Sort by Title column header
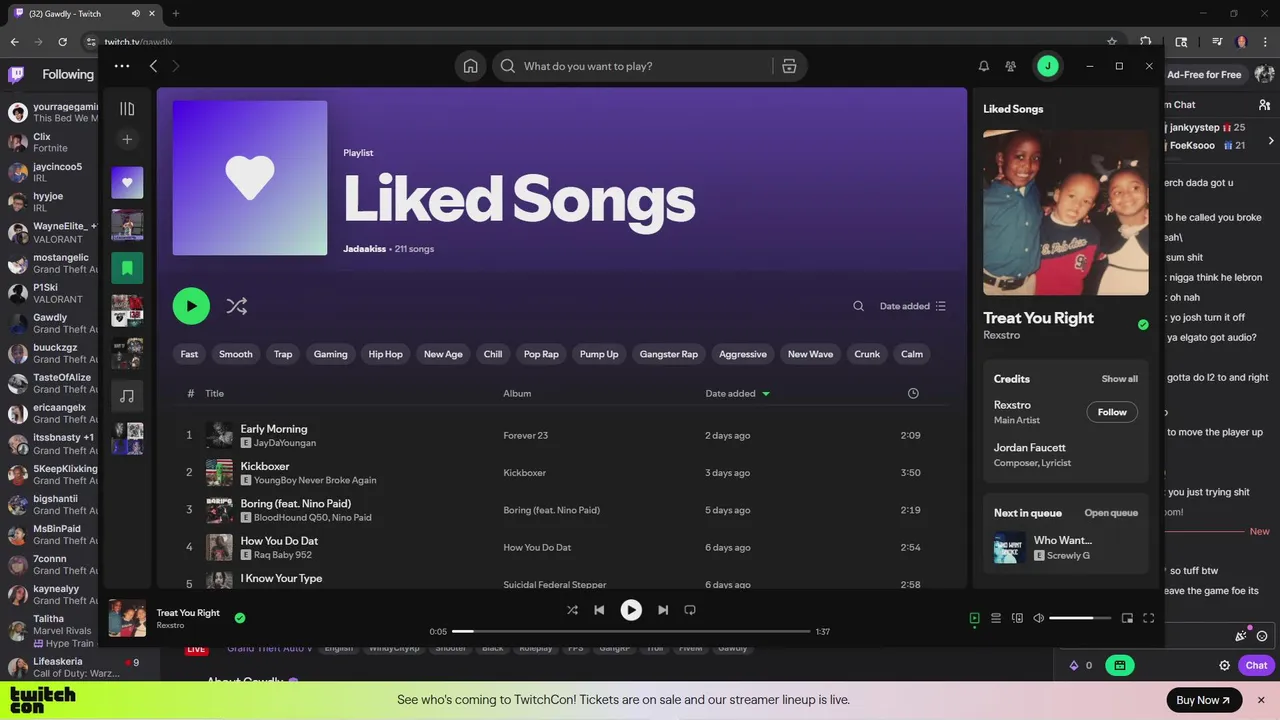The height and width of the screenshot is (720, 1280). tap(215, 394)
